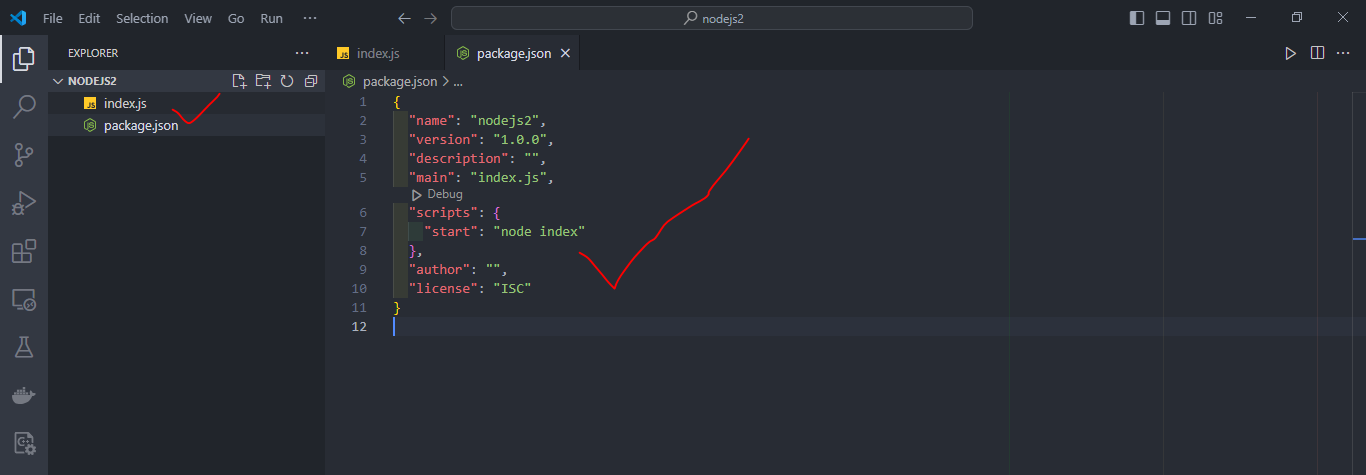Open Run and Debug view
Image resolution: width=1366 pixels, height=475 pixels.
point(24,203)
